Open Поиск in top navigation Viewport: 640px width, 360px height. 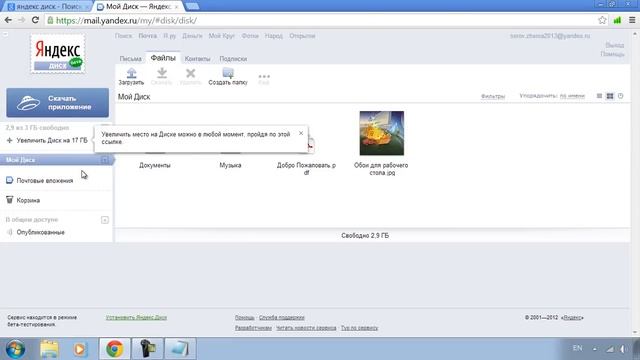123,36
